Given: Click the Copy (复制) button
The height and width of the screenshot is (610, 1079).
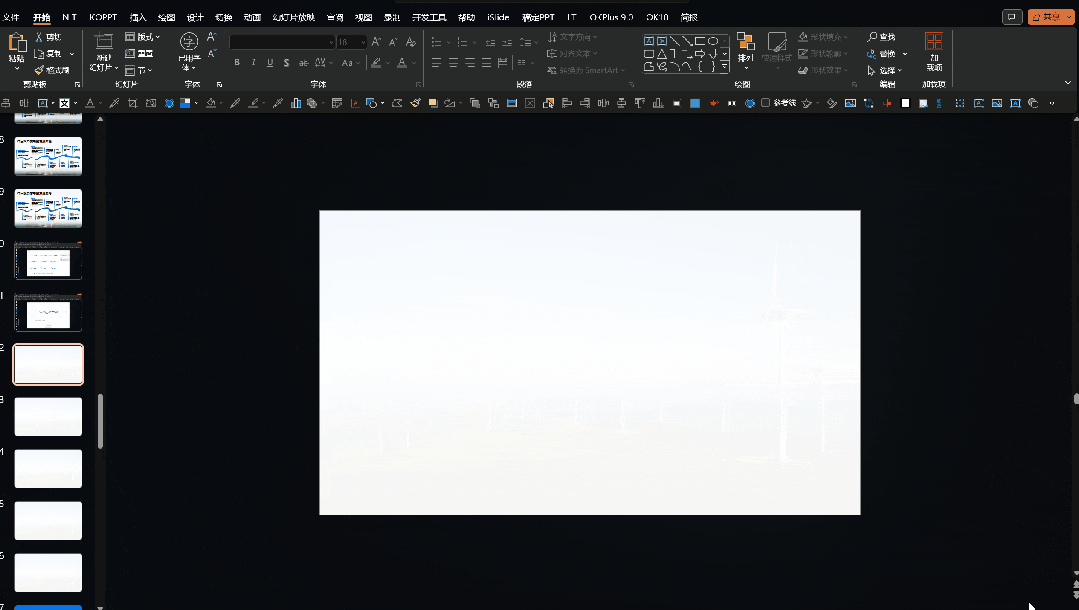Looking at the screenshot, I should point(48,53).
